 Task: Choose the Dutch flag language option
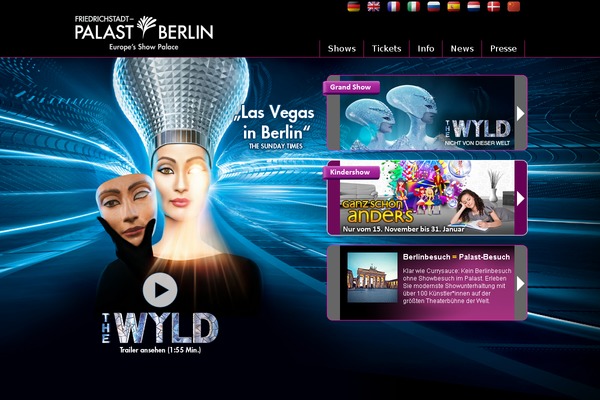474,7
